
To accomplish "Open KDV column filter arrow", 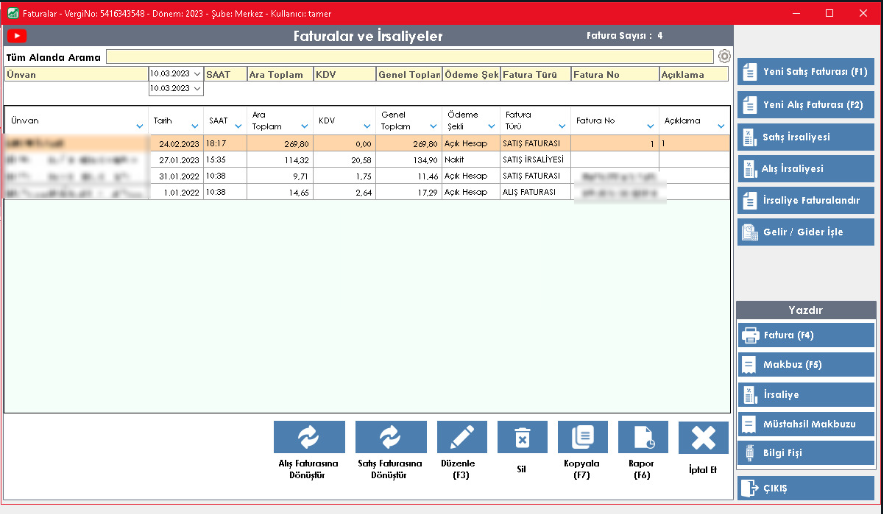I will [x=367, y=126].
